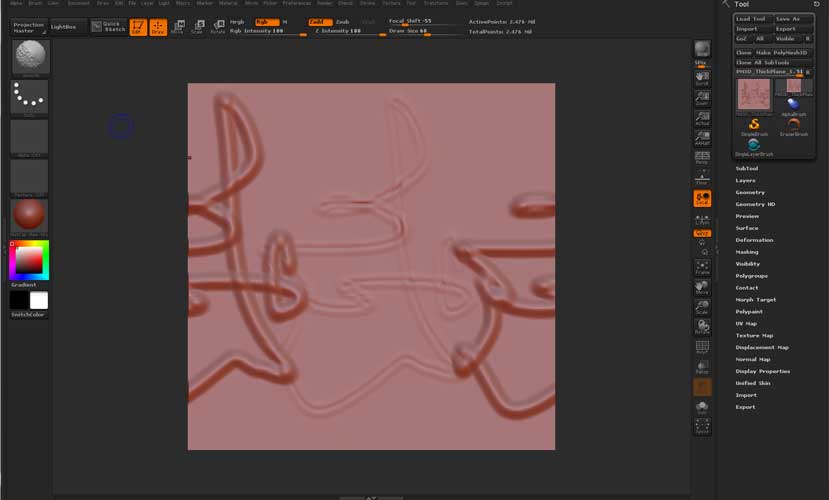
Task: Select the Scale transform tool in top shelf
Action: [198, 27]
